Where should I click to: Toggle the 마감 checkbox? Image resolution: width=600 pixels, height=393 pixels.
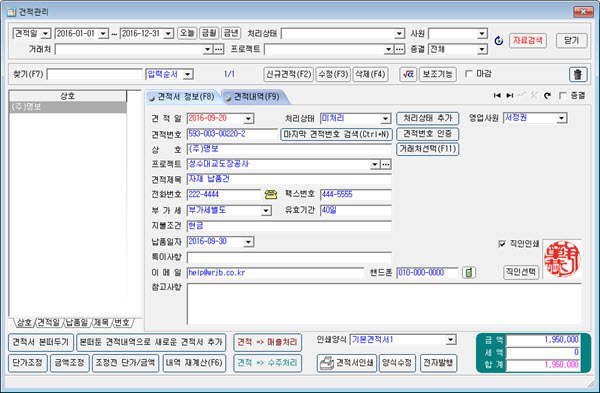point(469,73)
